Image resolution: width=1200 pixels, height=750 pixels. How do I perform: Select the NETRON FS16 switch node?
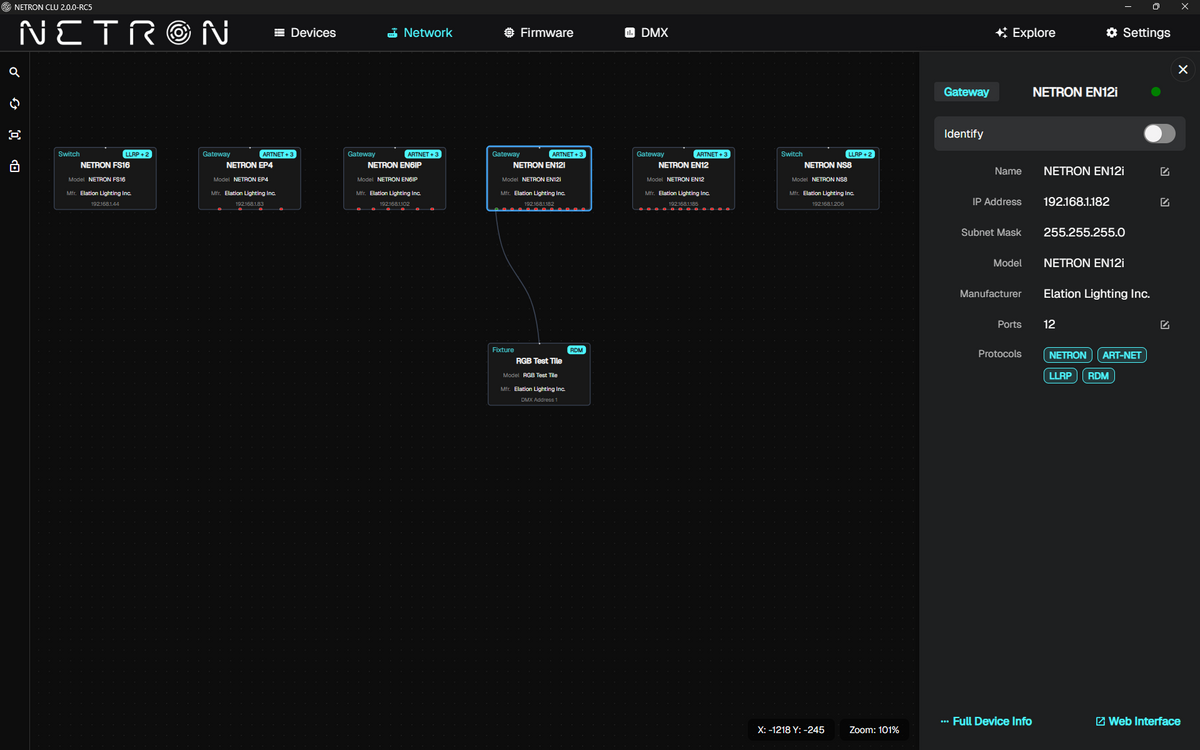coord(105,178)
